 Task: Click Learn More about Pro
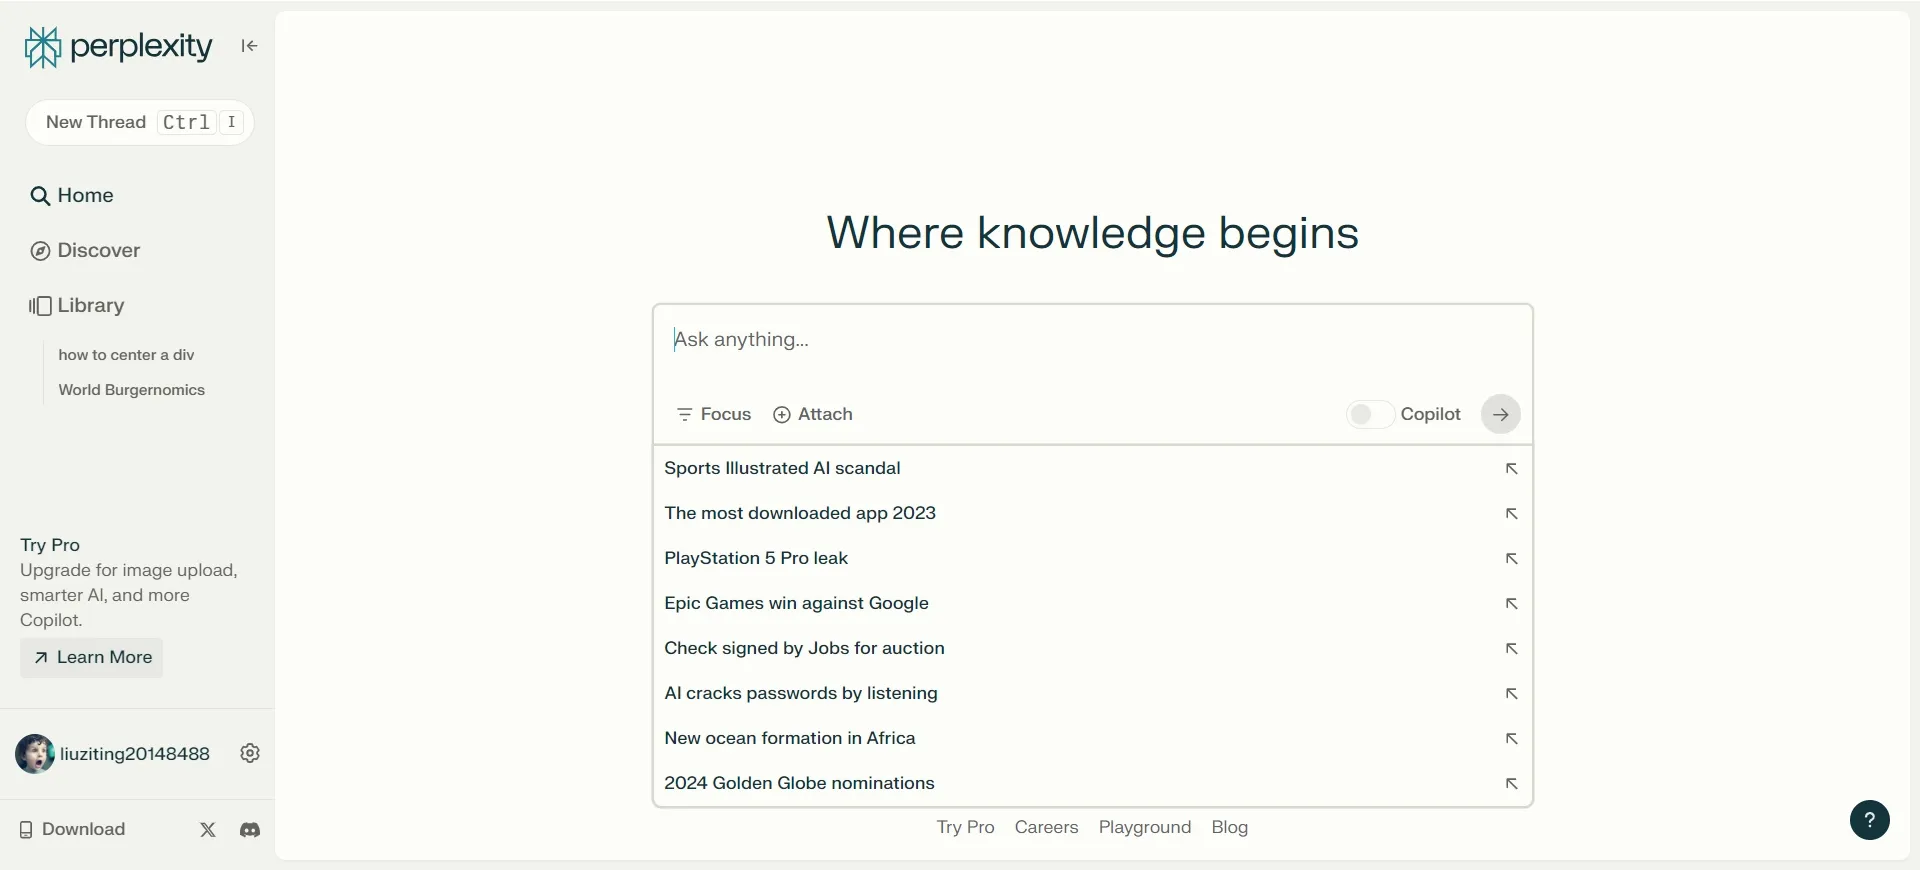(x=92, y=658)
